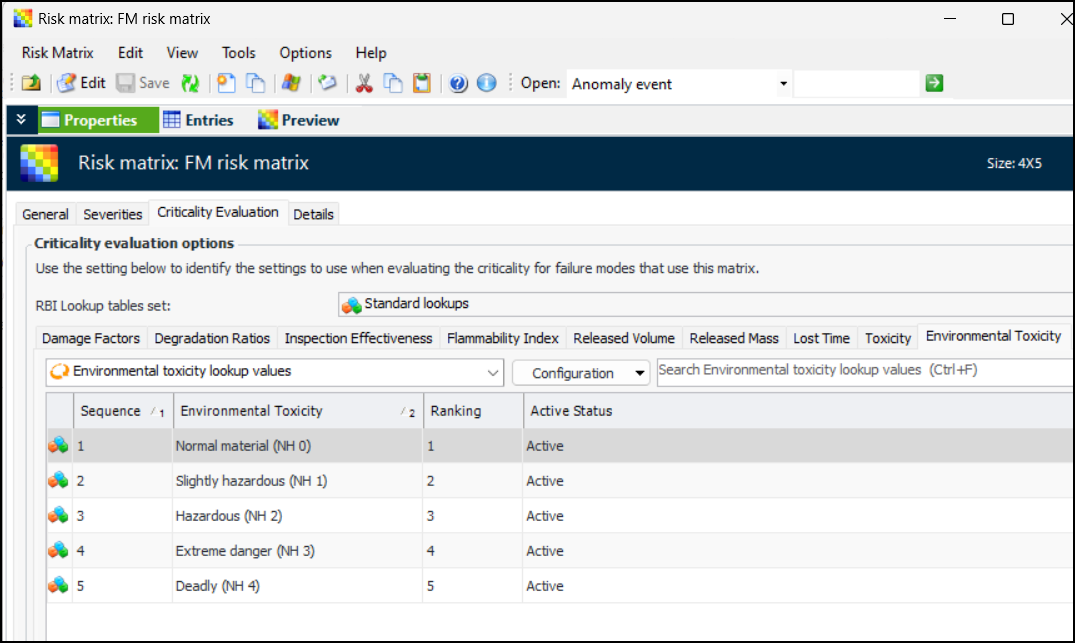Open the Tools menu

[238, 53]
